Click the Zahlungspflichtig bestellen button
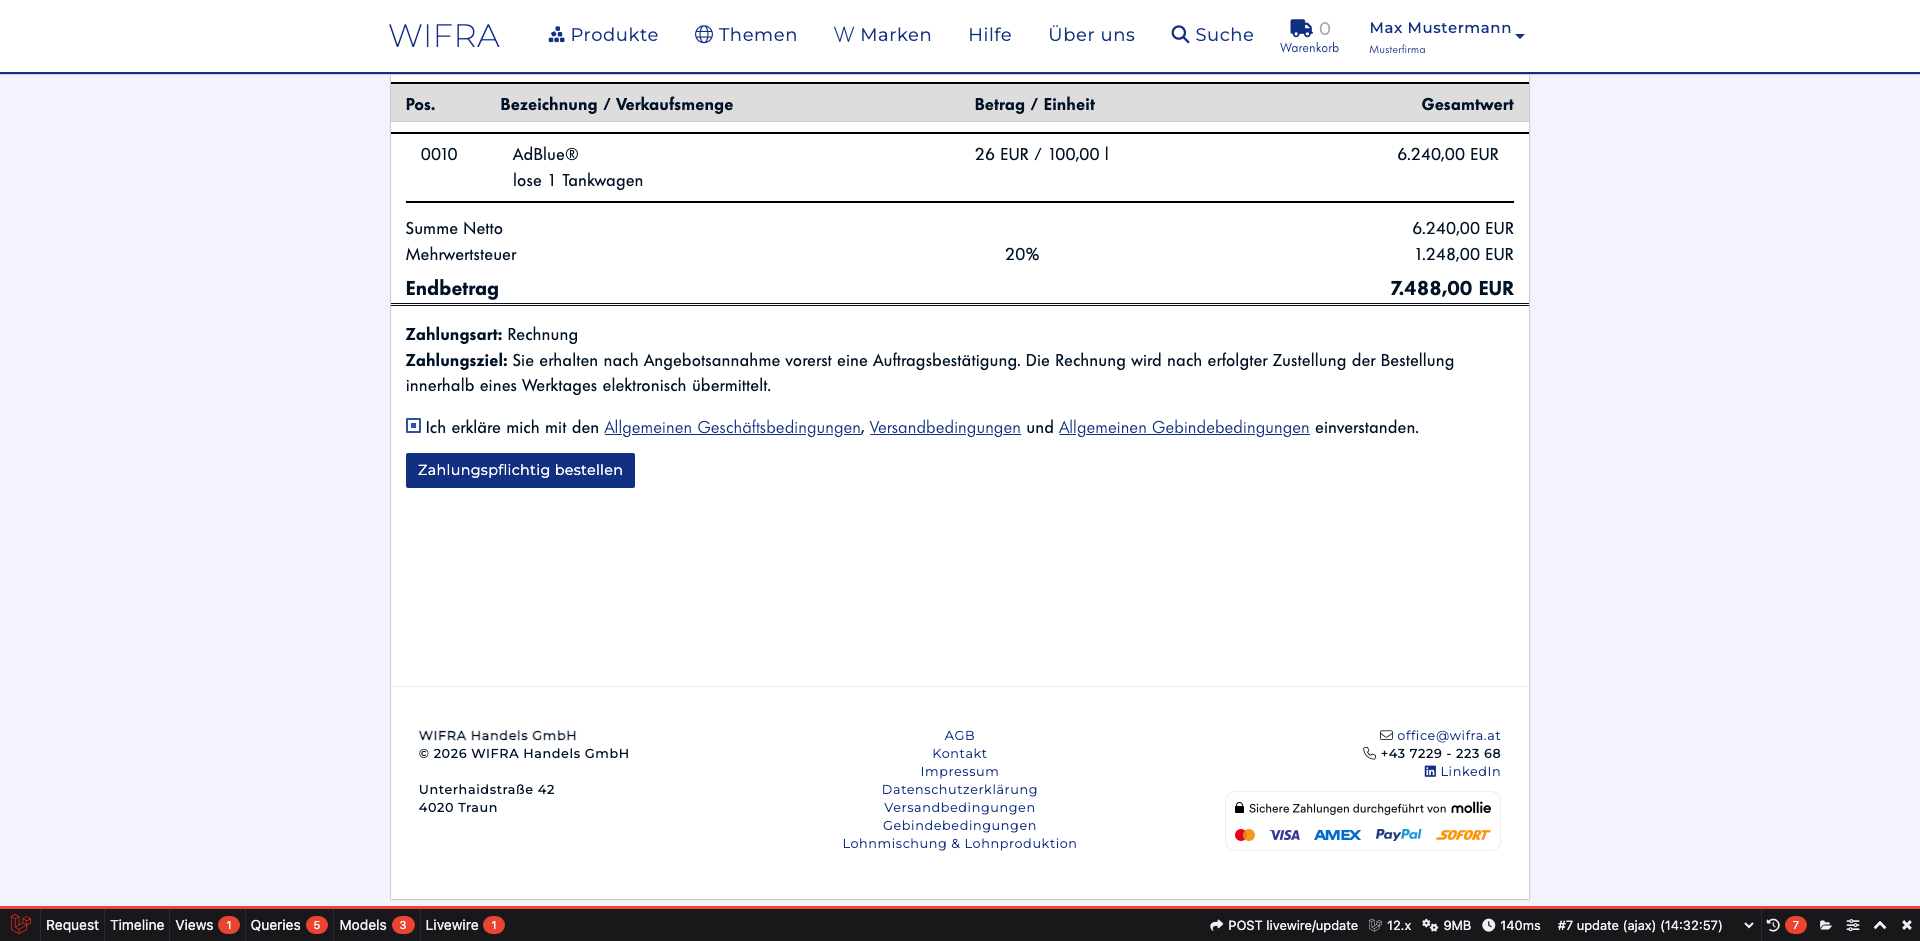 [x=520, y=470]
